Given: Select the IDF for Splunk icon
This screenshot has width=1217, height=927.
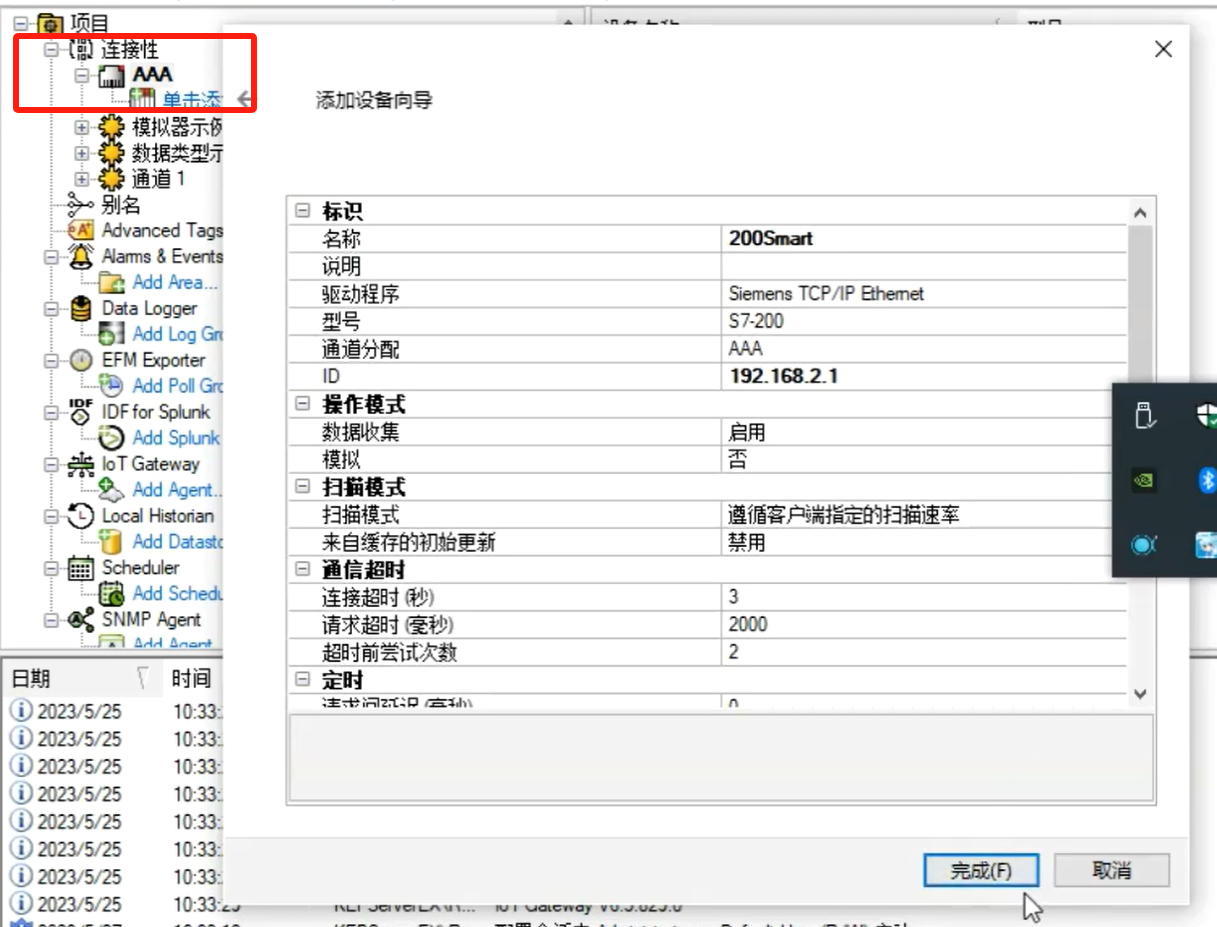Looking at the screenshot, I should pyautogui.click(x=81, y=413).
